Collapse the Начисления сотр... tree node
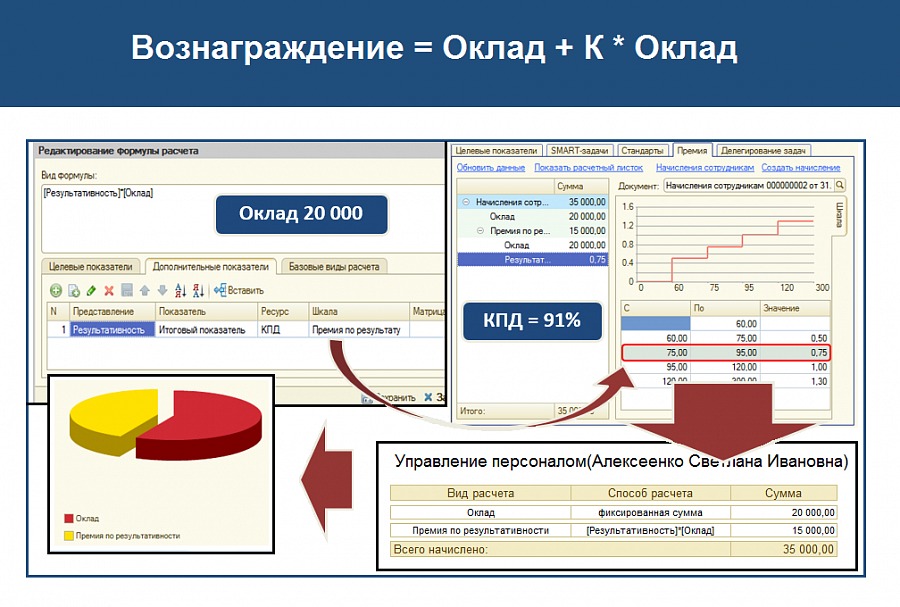 tap(466, 202)
